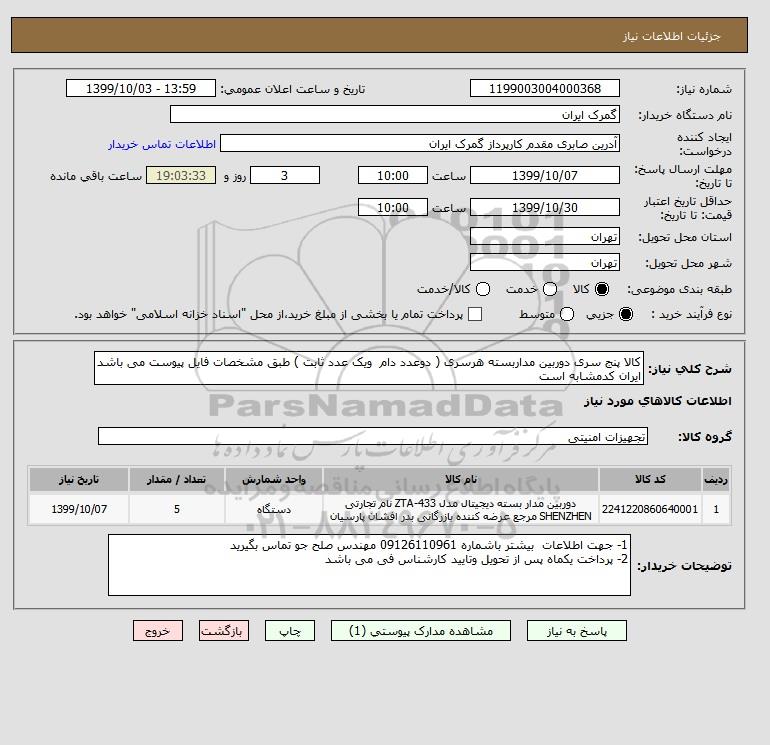The width and height of the screenshot is (770, 745).
Task: Click the product name cell with ZTA-433
Action: (x=461, y=509)
